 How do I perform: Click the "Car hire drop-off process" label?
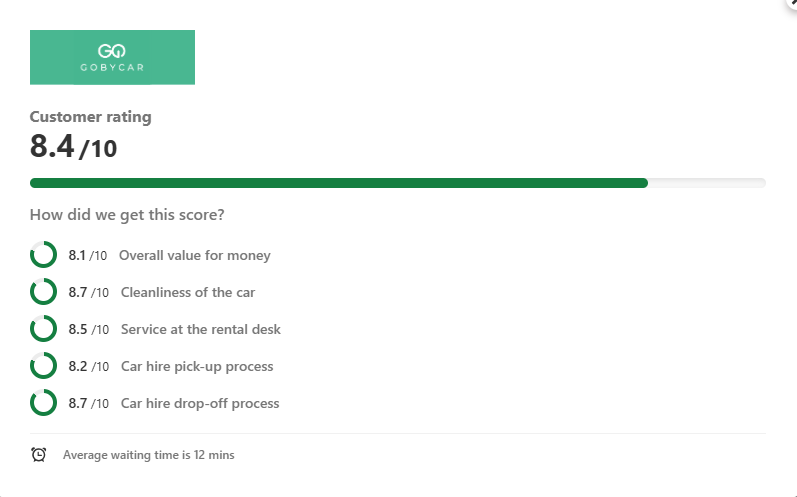click(200, 403)
